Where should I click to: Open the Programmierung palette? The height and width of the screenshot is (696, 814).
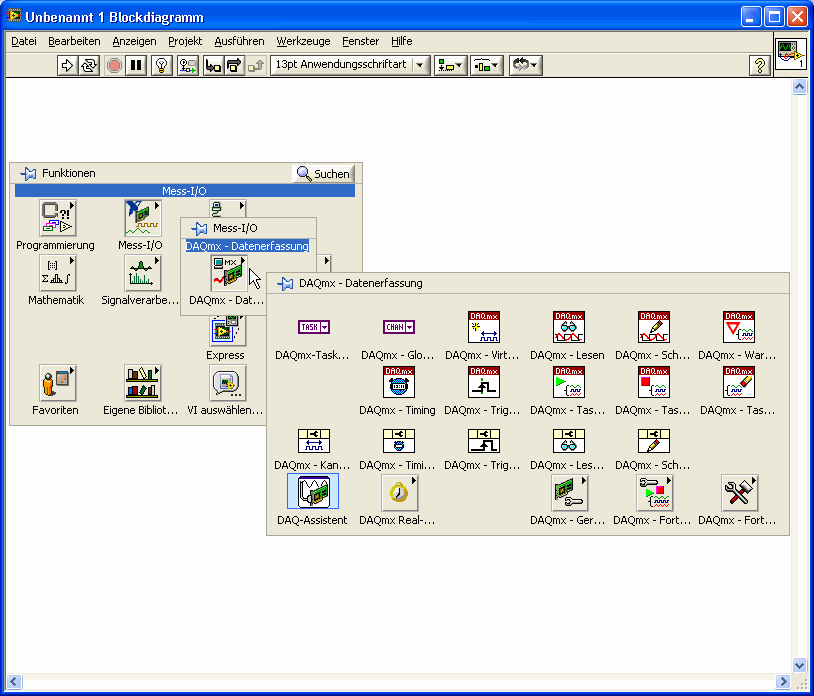(56, 218)
